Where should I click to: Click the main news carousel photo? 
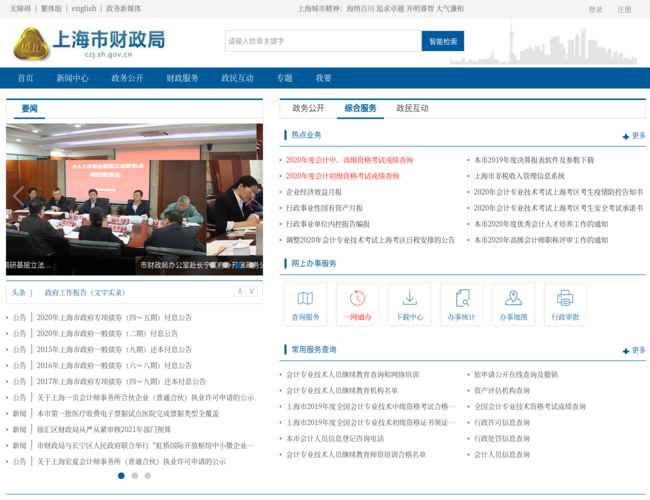pyautogui.click(x=134, y=199)
